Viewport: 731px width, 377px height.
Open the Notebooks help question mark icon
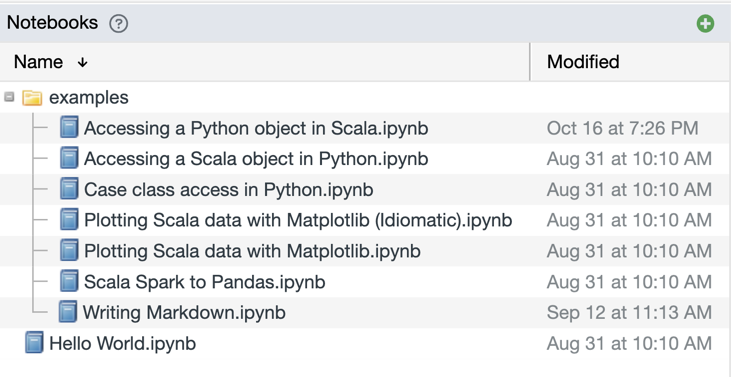[118, 23]
